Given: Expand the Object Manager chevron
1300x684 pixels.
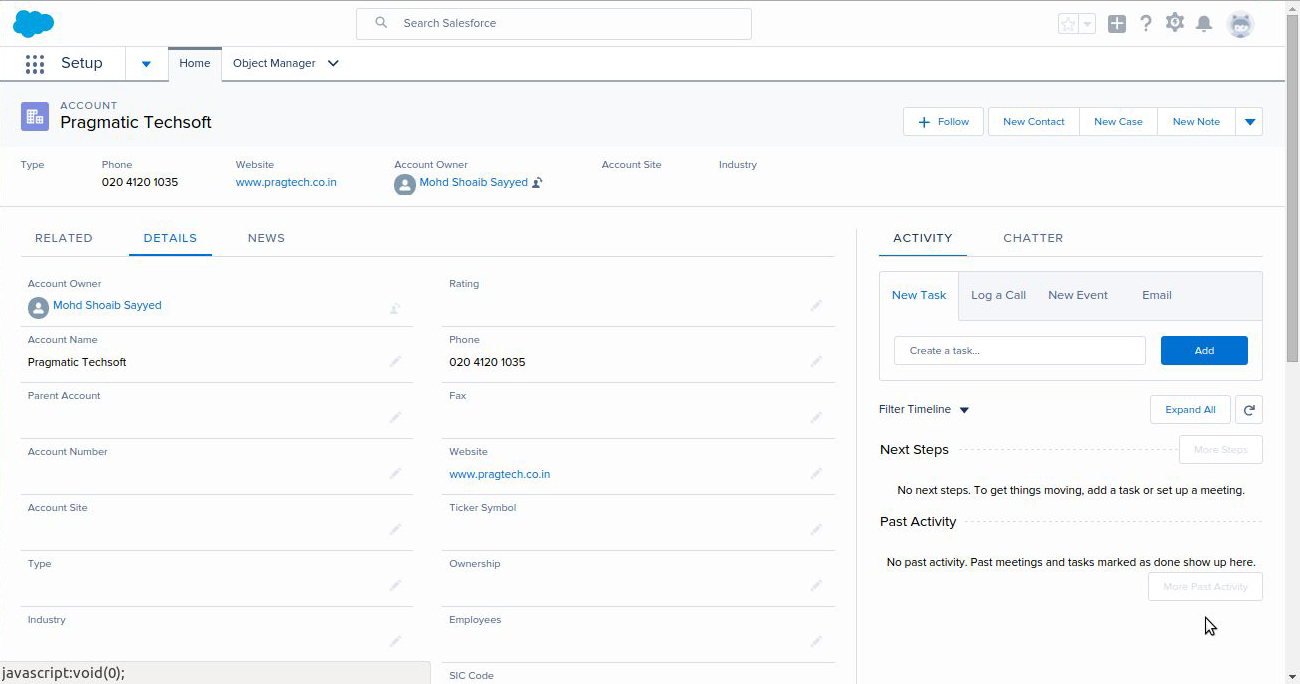Looking at the screenshot, I should coord(333,63).
